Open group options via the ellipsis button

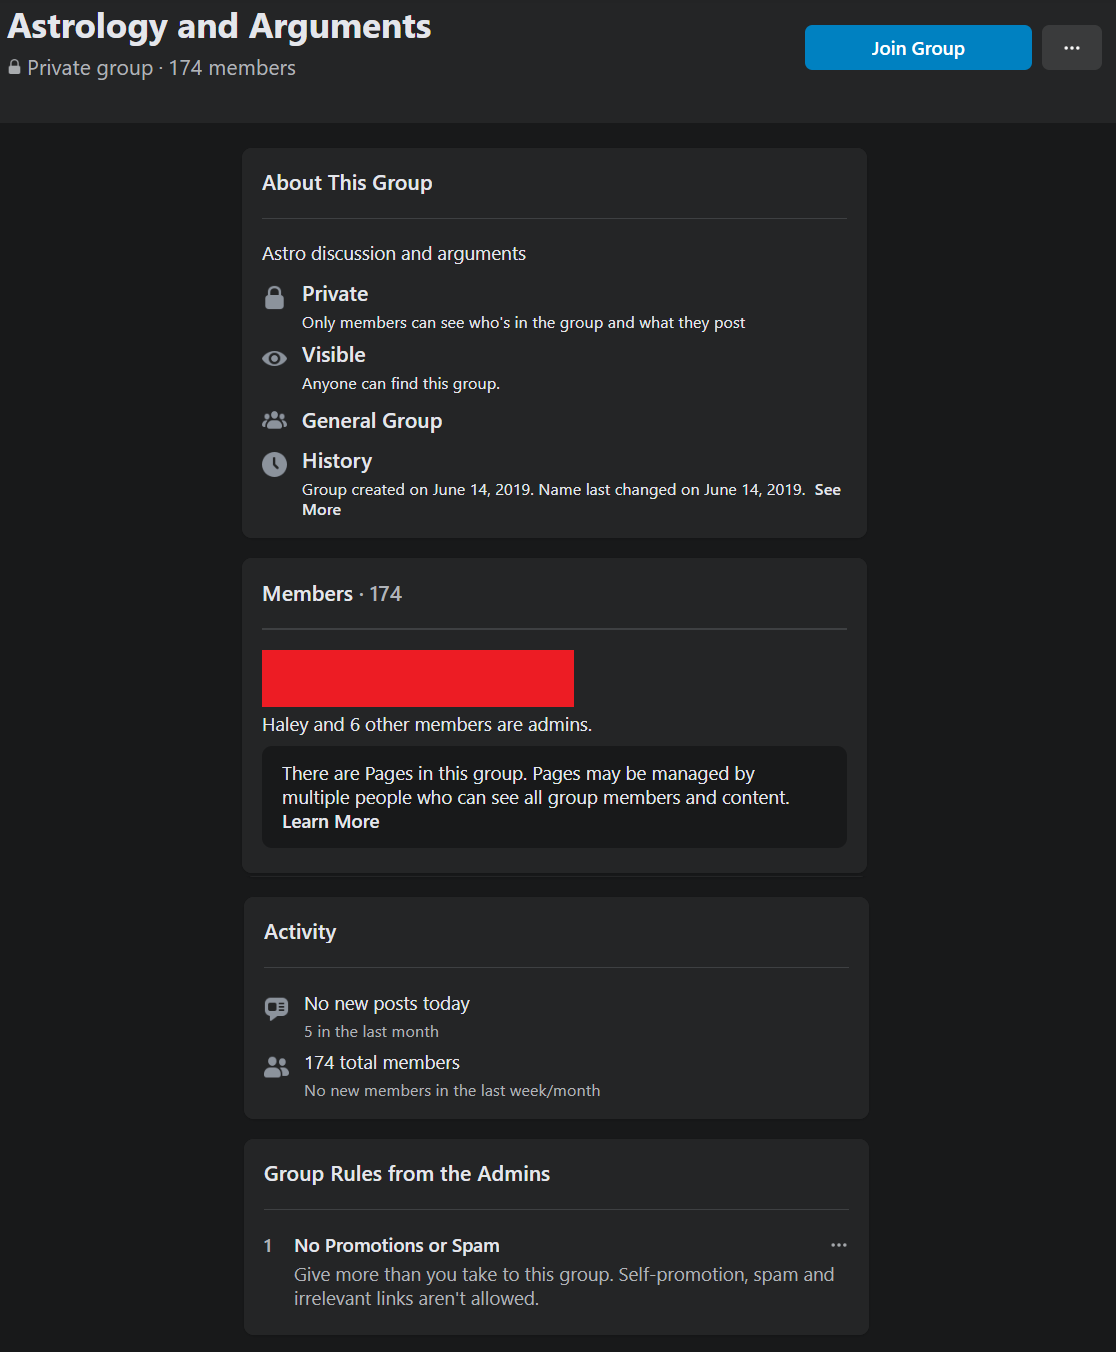(x=1071, y=47)
